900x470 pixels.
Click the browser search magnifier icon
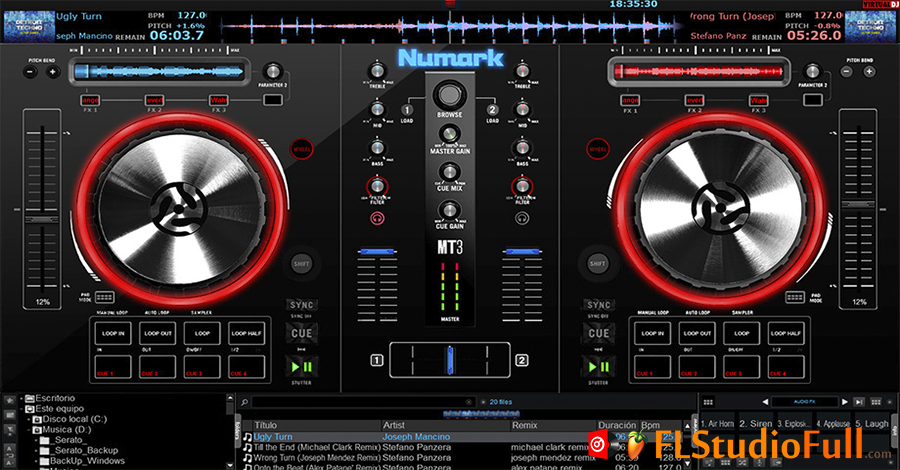click(x=245, y=402)
